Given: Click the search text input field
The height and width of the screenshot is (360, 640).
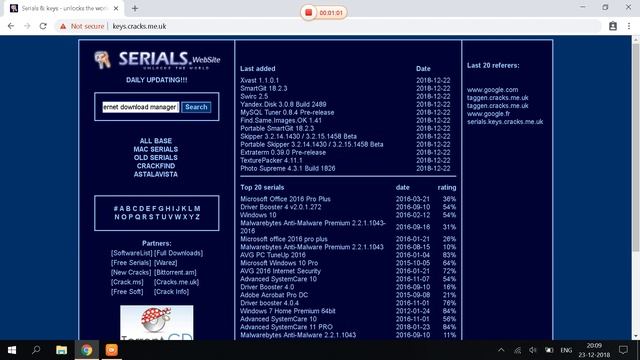Looking at the screenshot, I should (x=140, y=107).
